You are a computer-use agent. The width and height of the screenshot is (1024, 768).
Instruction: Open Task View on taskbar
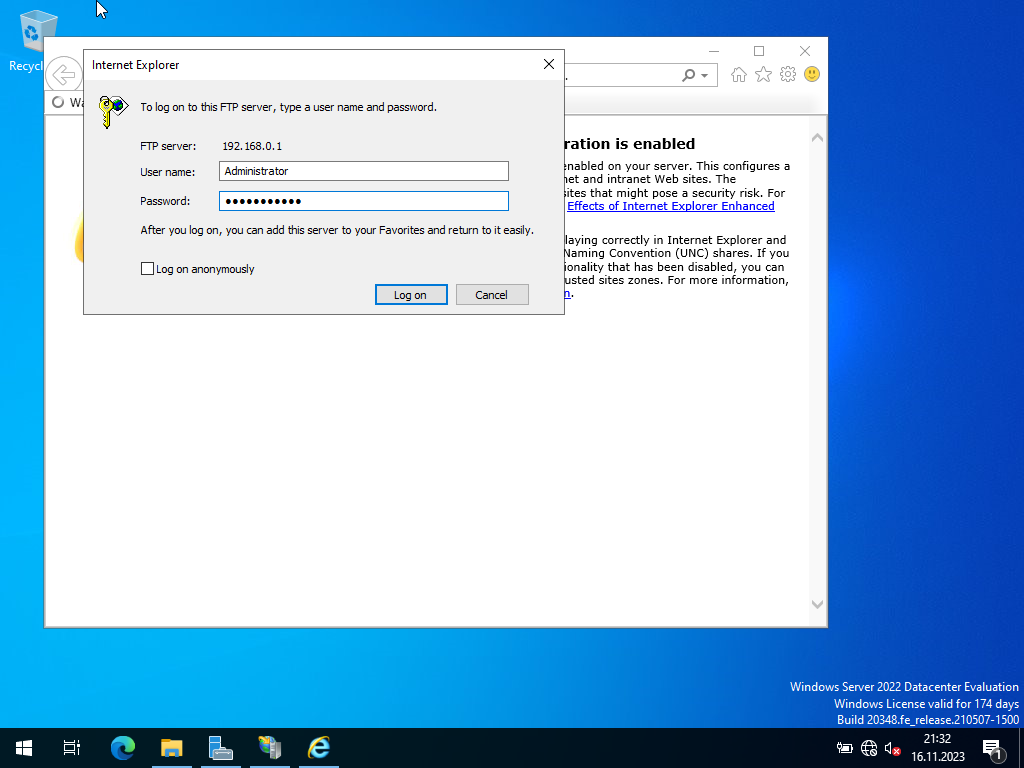[x=72, y=748]
